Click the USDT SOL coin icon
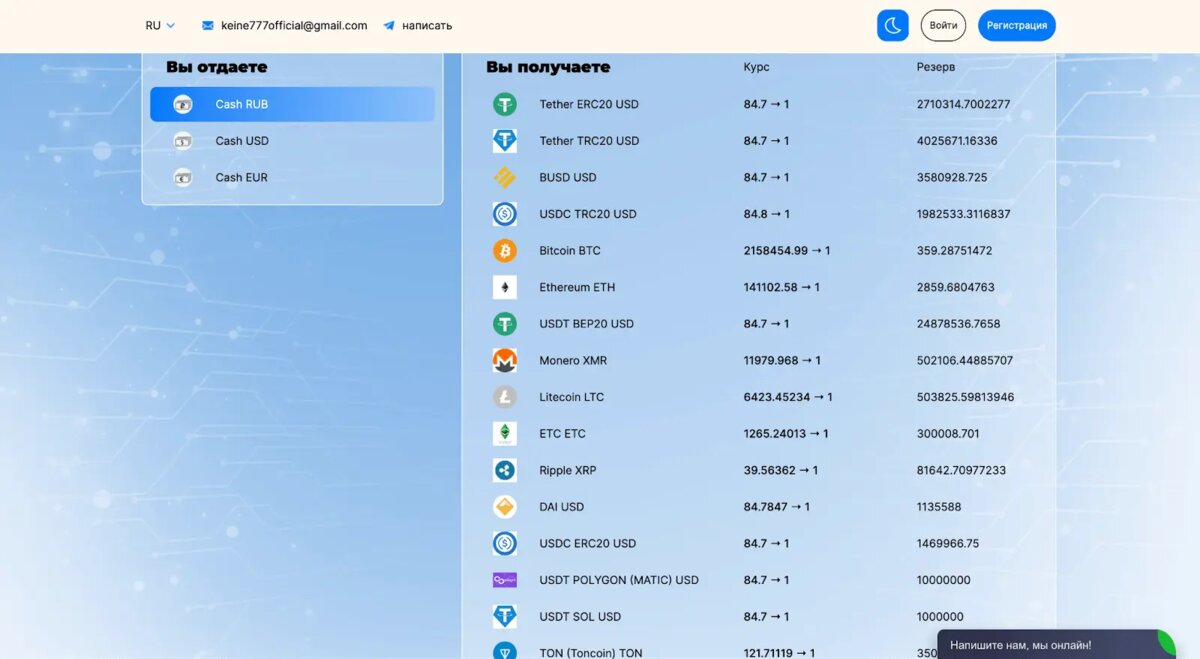Viewport: 1200px width, 659px height. coord(504,616)
